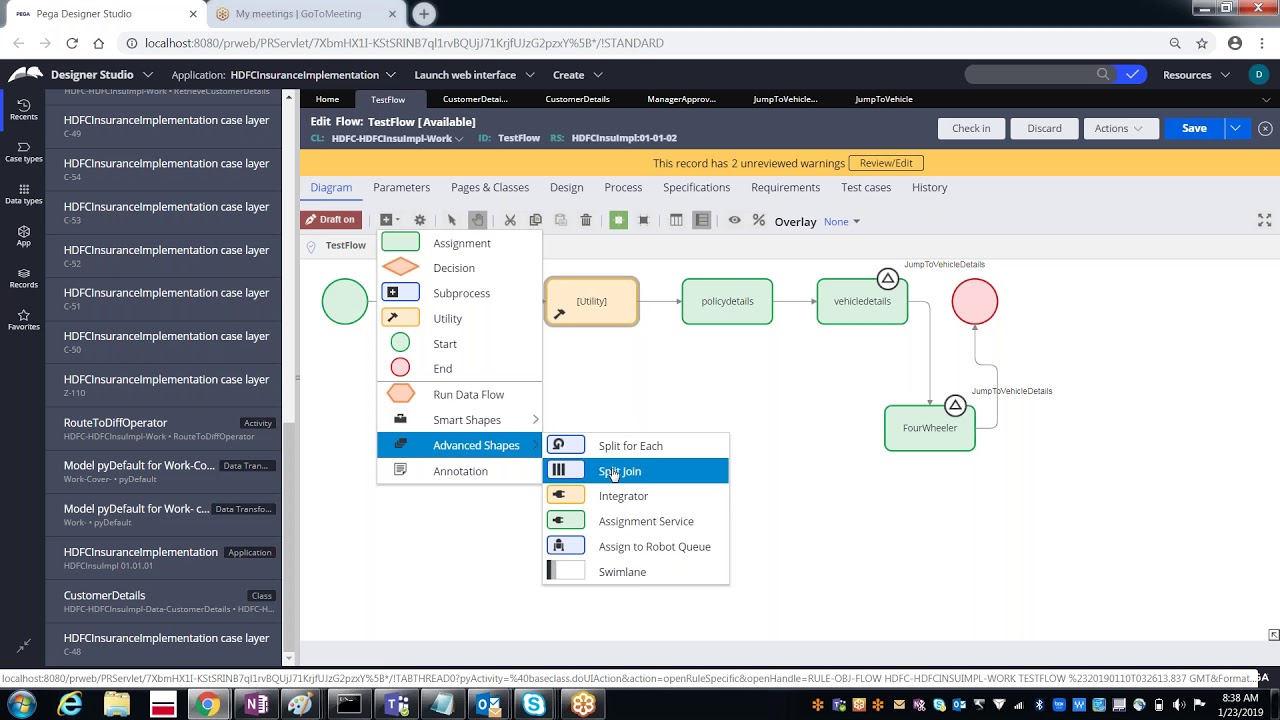
Task: Open ManagerApprov... record tab
Action: click(681, 99)
